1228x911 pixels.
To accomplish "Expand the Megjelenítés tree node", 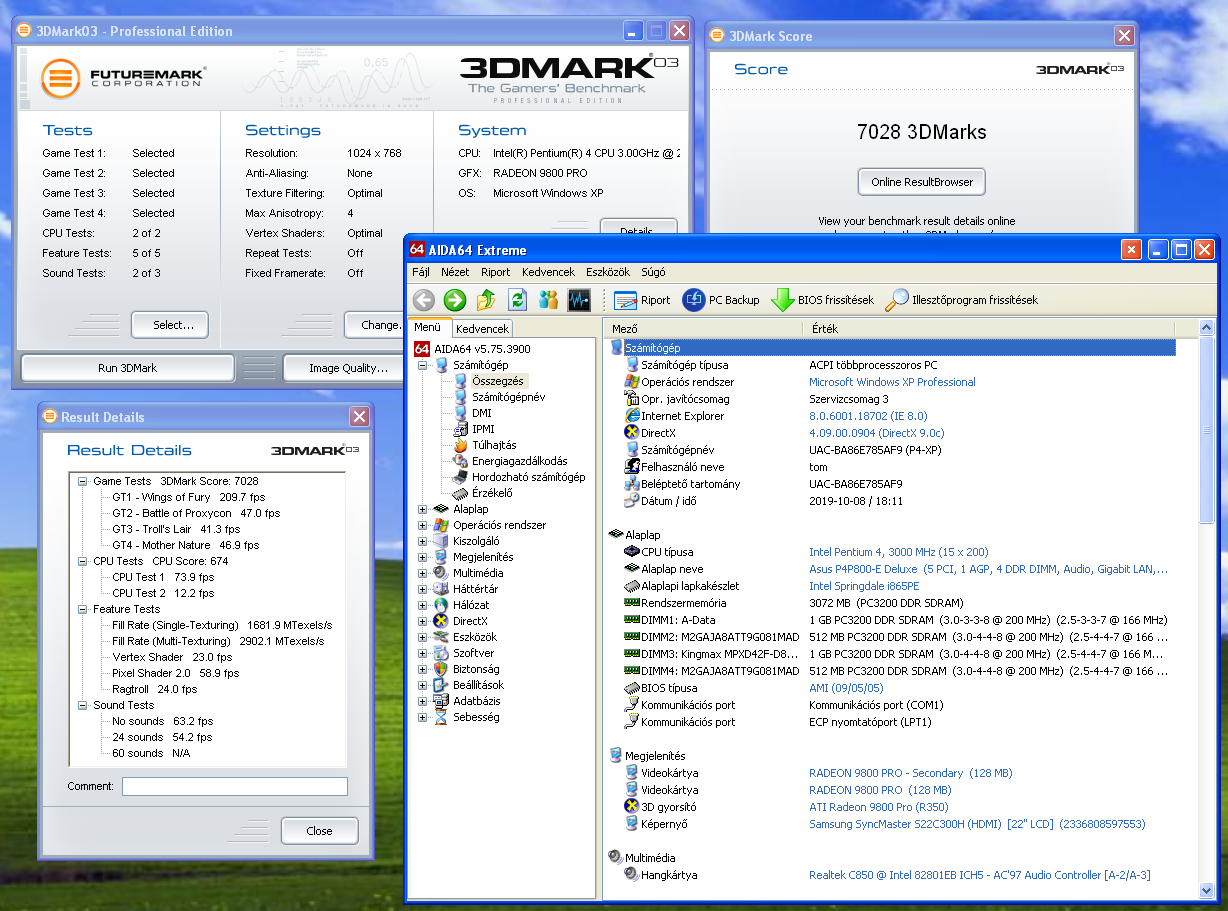I will (x=422, y=557).
